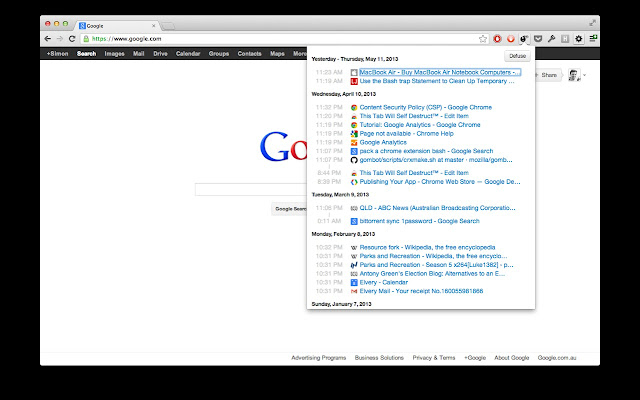Open Antony Green's Election Blog link
The height and width of the screenshot is (400, 640).
point(432,273)
